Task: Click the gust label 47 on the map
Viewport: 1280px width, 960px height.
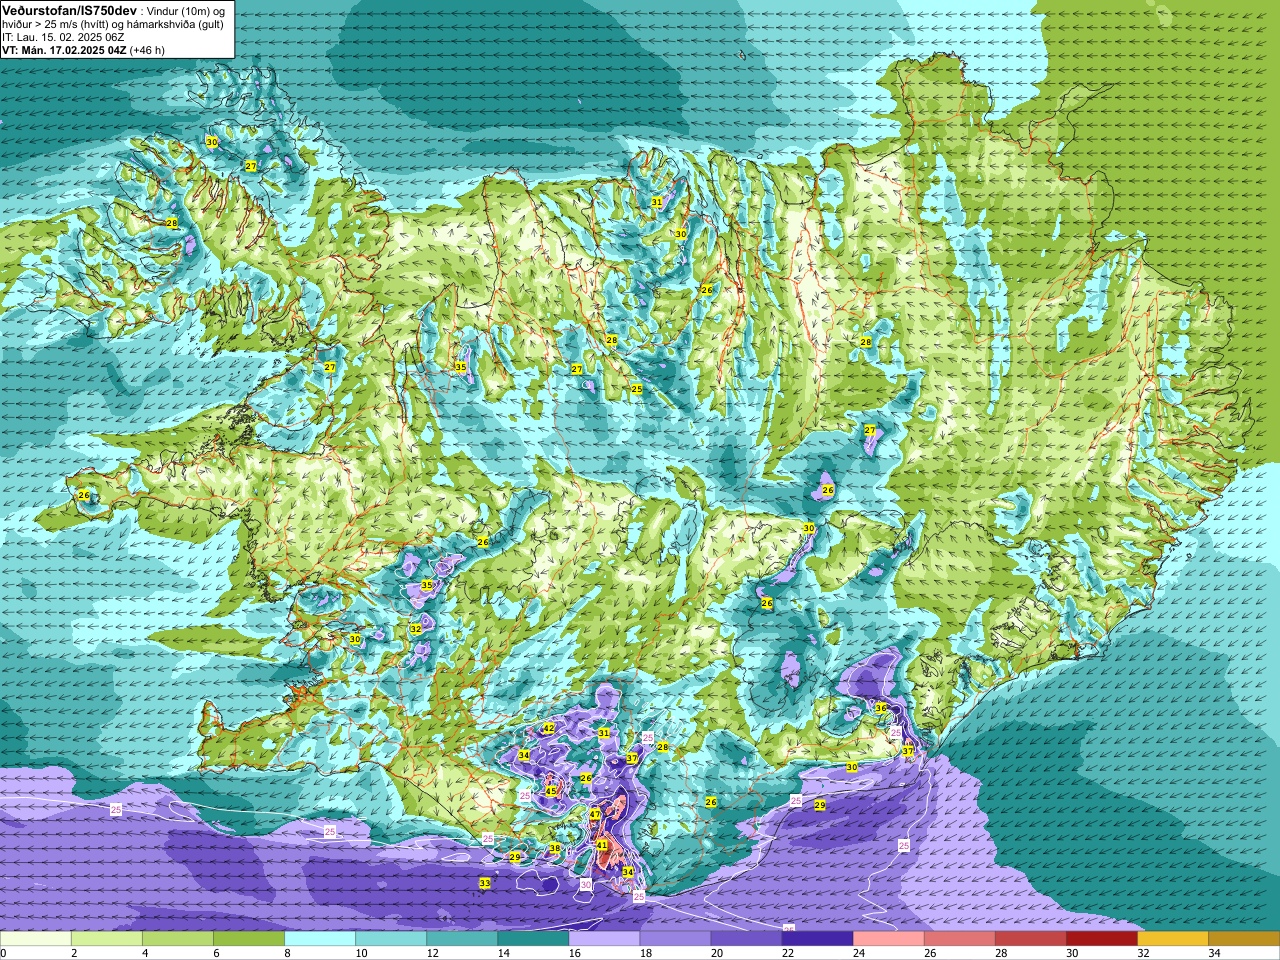Action: point(595,815)
